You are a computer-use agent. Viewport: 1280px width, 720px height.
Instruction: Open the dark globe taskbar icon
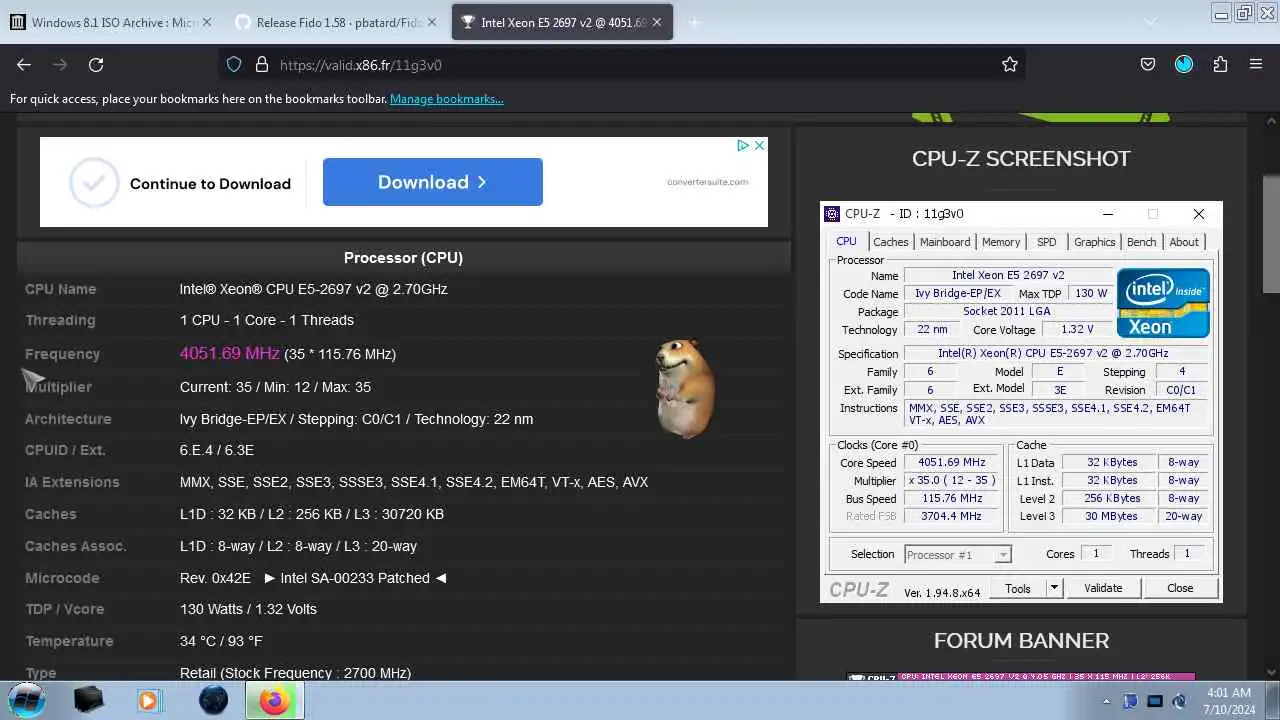pyautogui.click(x=213, y=700)
